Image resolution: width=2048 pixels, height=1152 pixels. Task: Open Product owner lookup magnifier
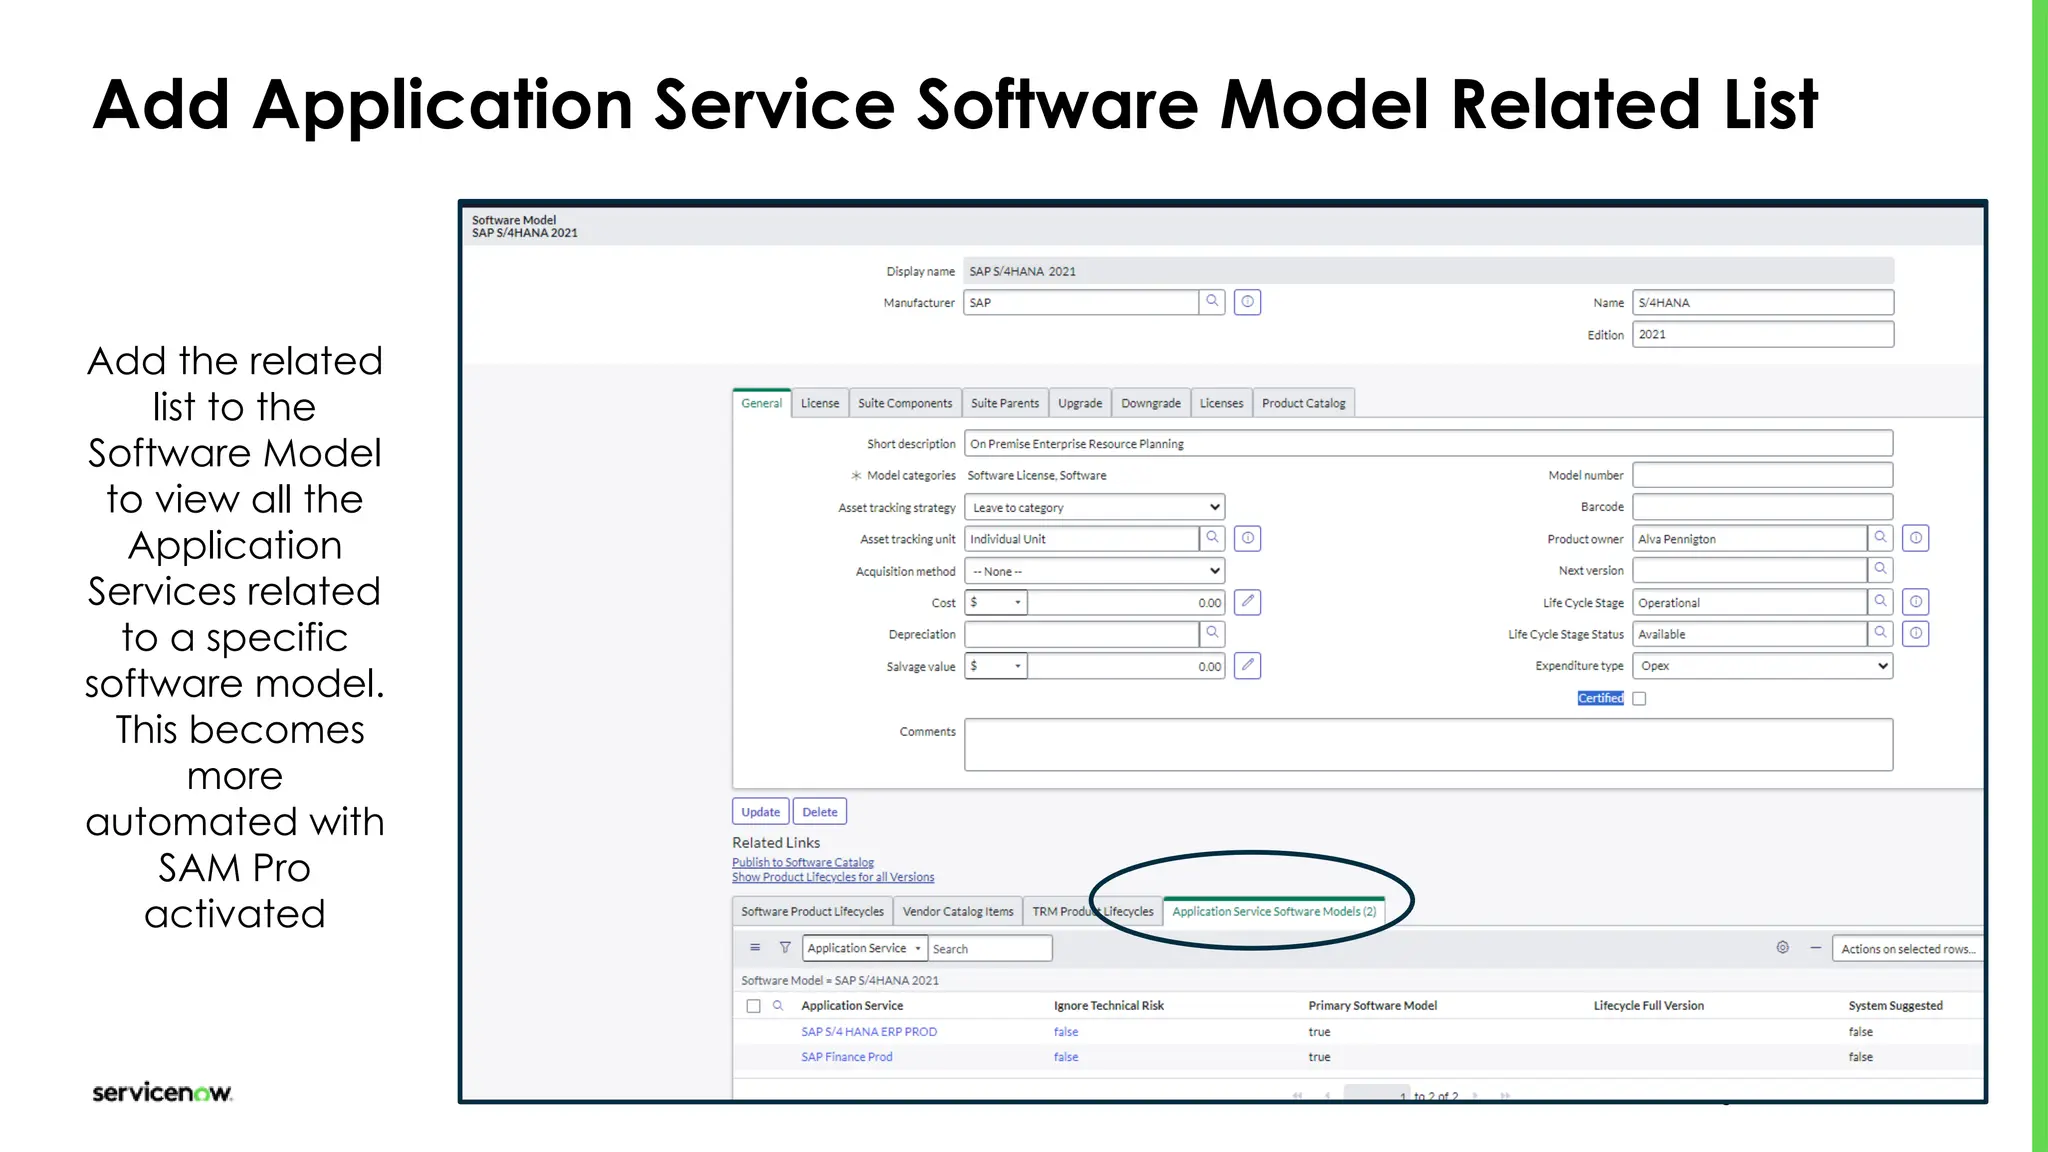[x=1880, y=538]
